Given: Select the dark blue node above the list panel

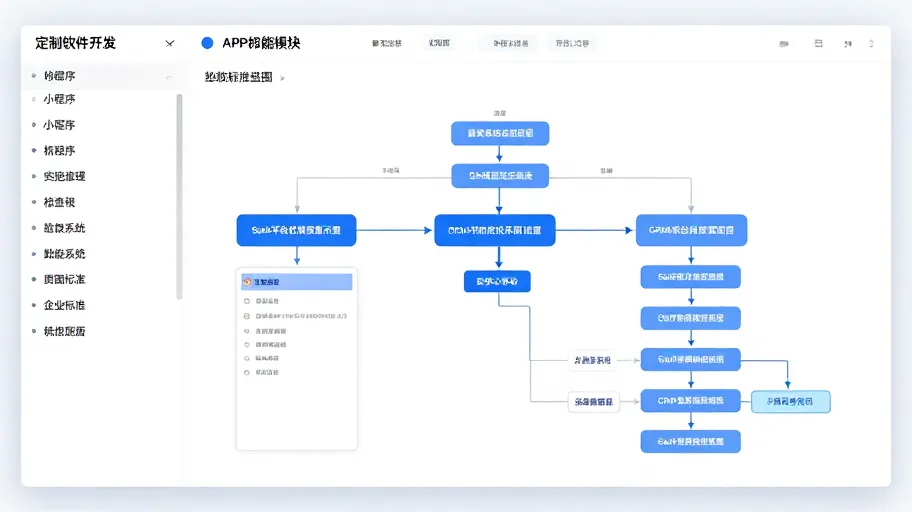Looking at the screenshot, I should pos(297,230).
